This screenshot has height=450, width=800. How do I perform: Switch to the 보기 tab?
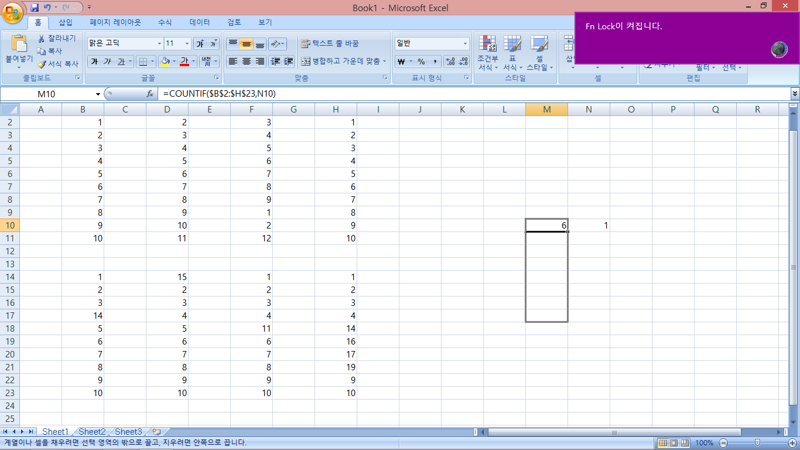265,22
